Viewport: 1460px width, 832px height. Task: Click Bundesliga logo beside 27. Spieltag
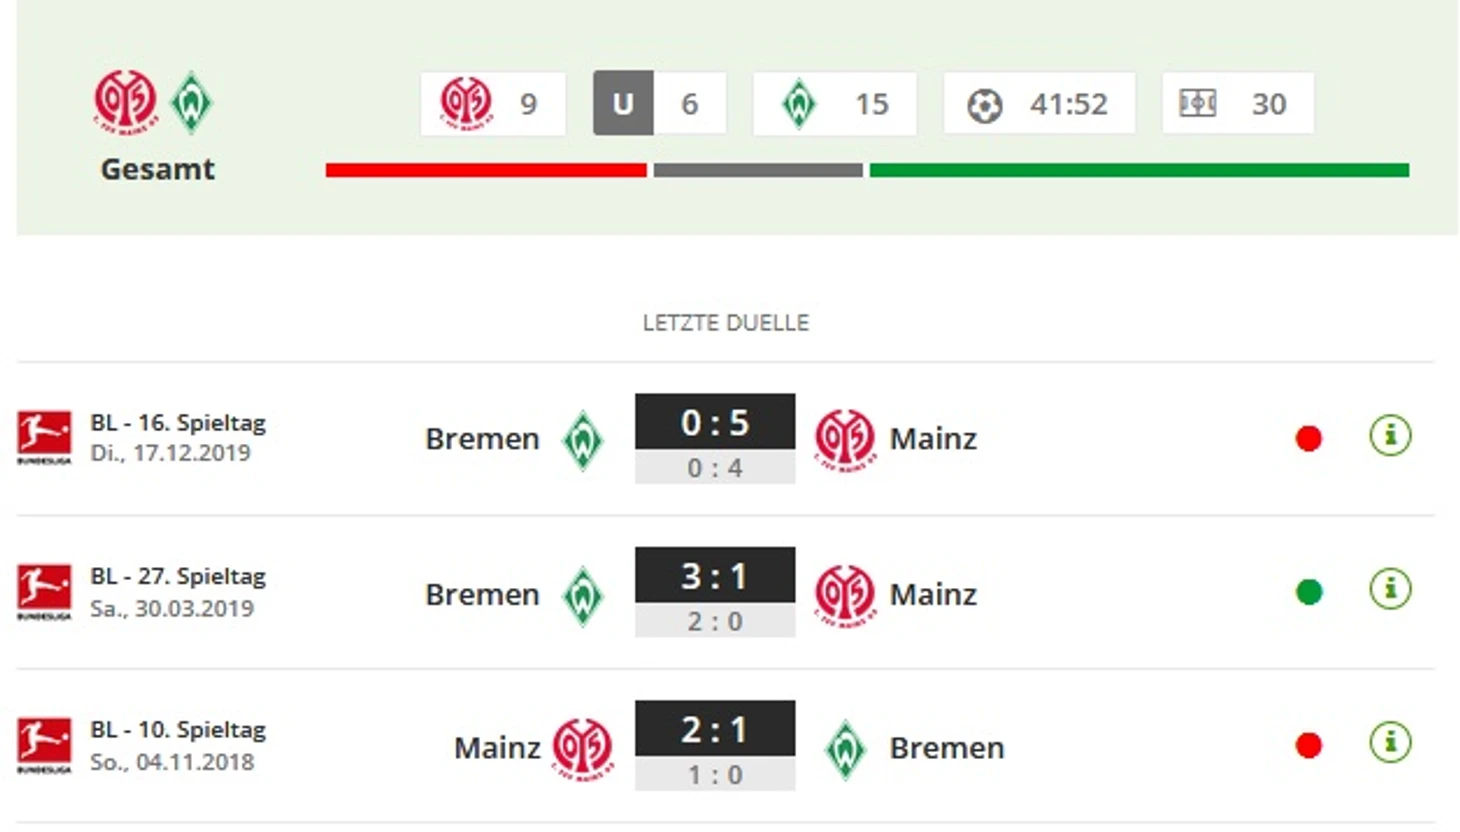tap(44, 592)
